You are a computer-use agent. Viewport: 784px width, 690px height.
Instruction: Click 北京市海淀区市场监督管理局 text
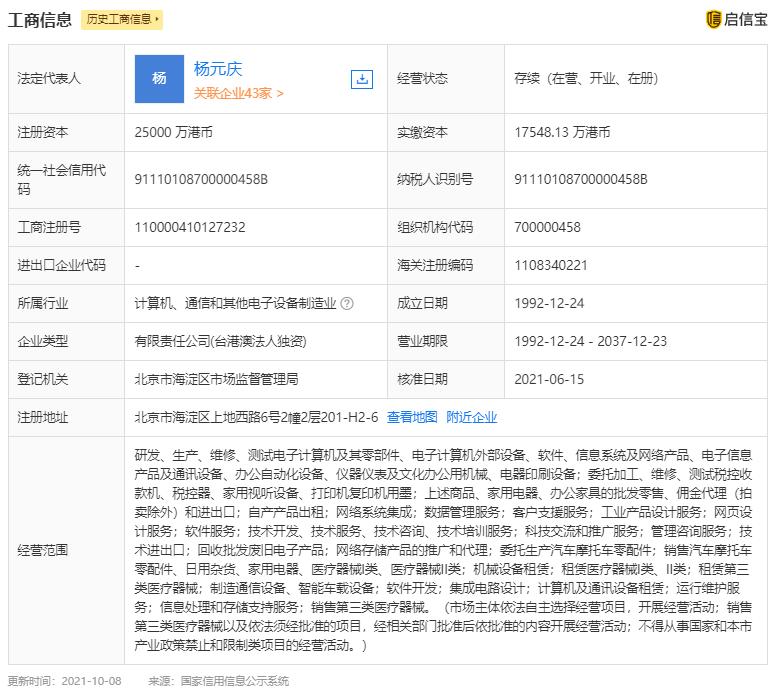pyautogui.click(x=216, y=379)
